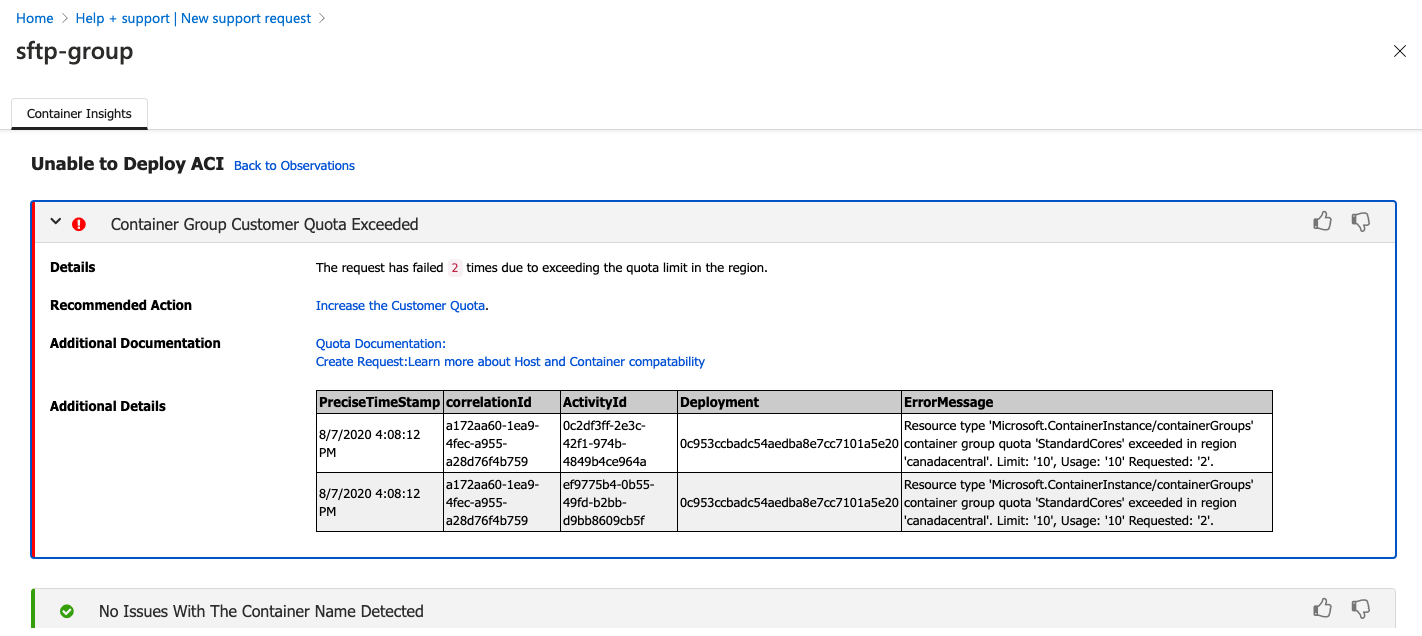Switch to the Container Insights tab
The height and width of the screenshot is (636, 1422).
pos(79,113)
